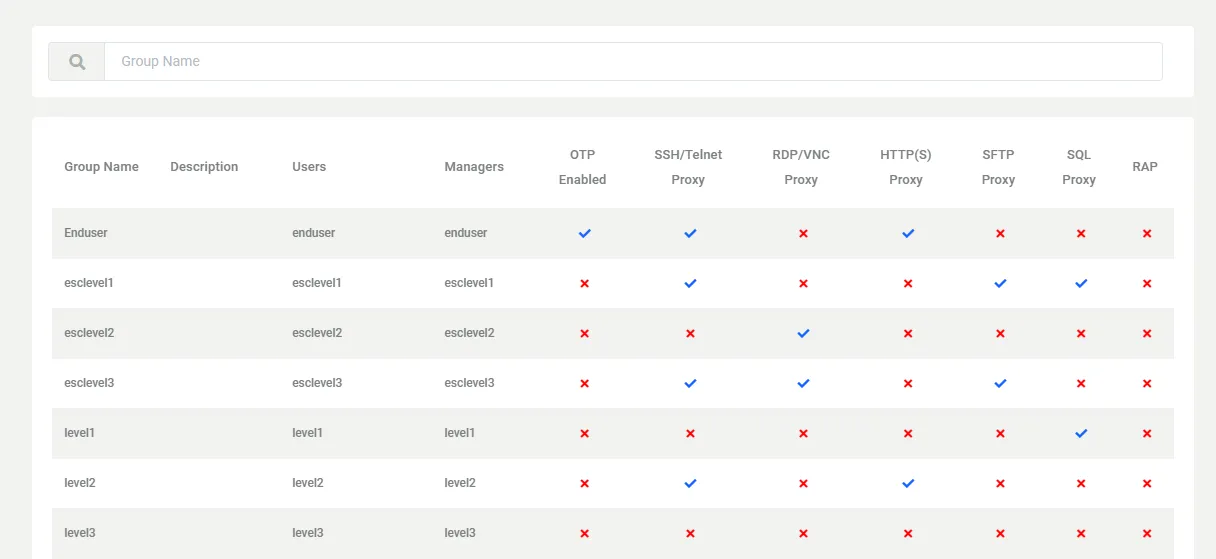The height and width of the screenshot is (559, 1216).
Task: Click Enduser RDP/VNC Proxy cross icon
Action: [x=803, y=233]
